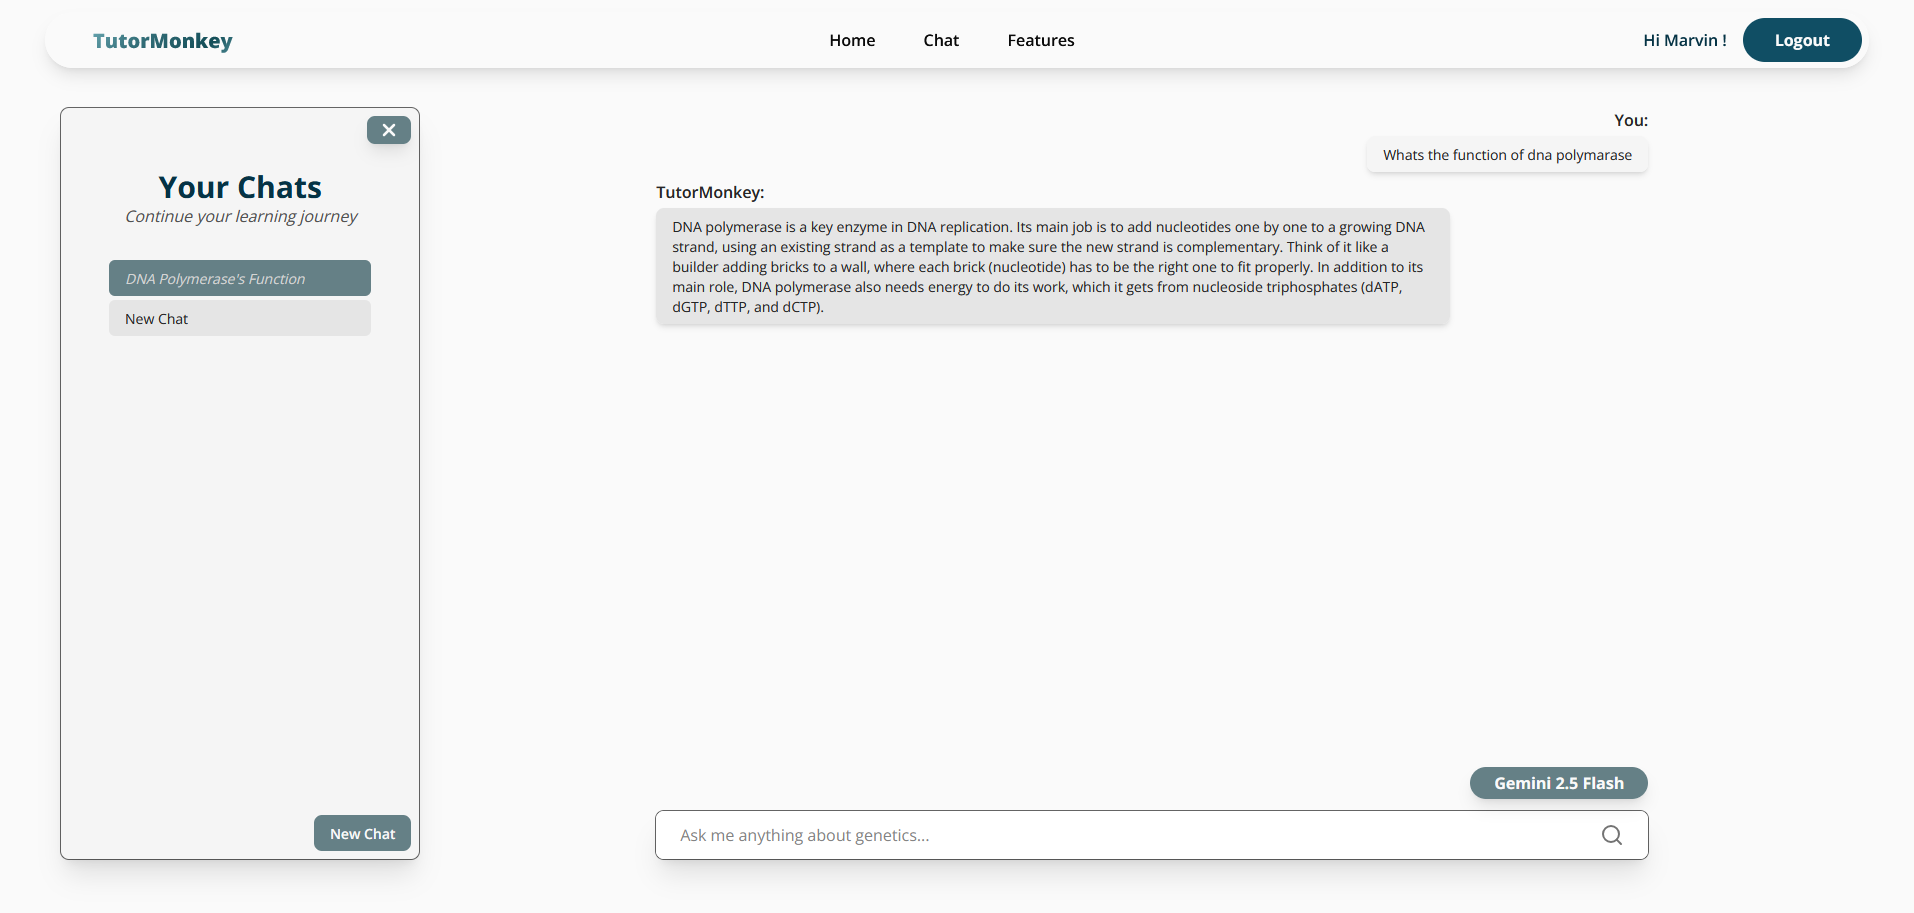1914x913 pixels.
Task: Navigate to the Home menu item
Action: (x=852, y=40)
